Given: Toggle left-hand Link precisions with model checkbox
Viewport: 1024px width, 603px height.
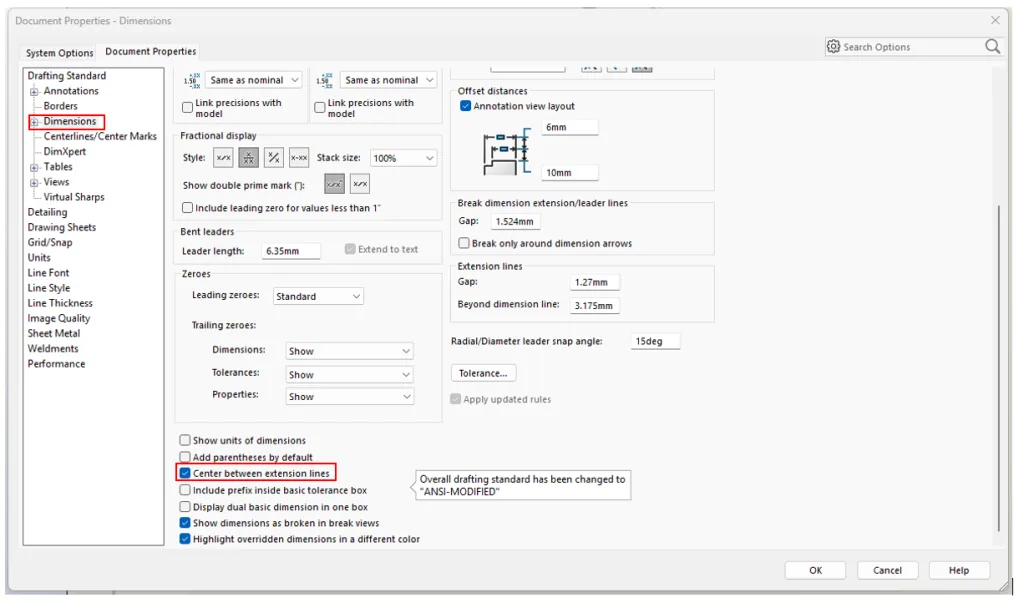Looking at the screenshot, I should (x=187, y=107).
